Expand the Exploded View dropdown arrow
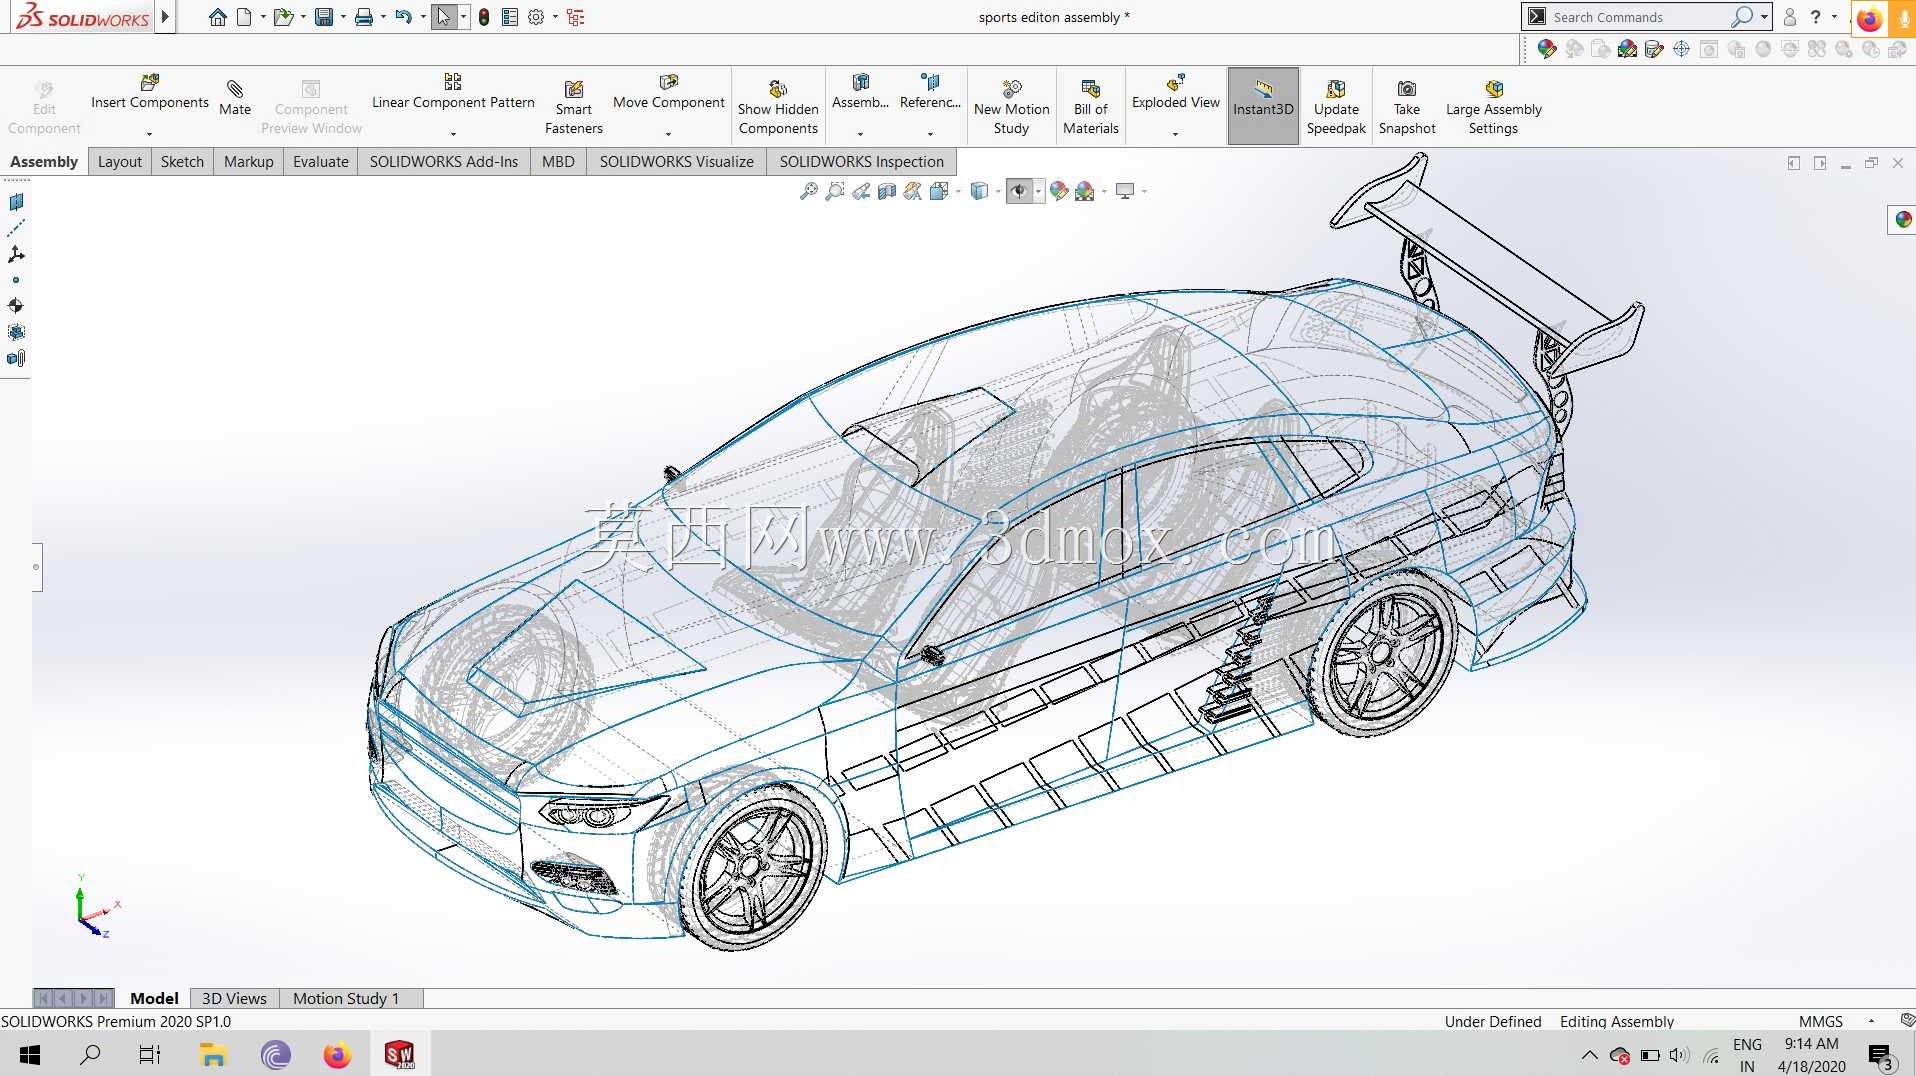This screenshot has width=1916, height=1076. [1175, 134]
